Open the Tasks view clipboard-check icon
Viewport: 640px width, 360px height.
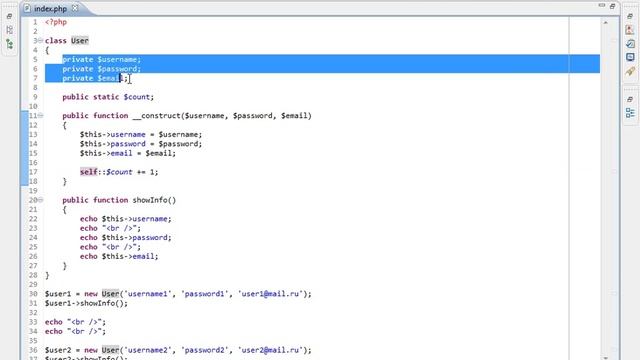(x=630, y=44)
